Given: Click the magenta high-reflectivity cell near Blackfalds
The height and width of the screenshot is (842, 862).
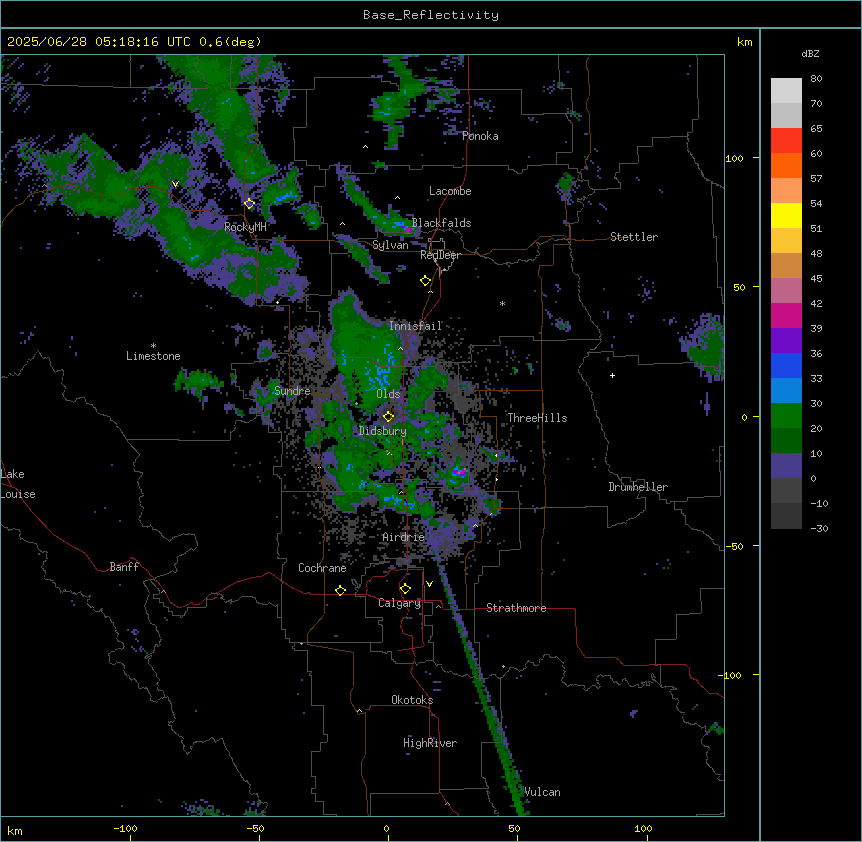Looking at the screenshot, I should click(410, 229).
